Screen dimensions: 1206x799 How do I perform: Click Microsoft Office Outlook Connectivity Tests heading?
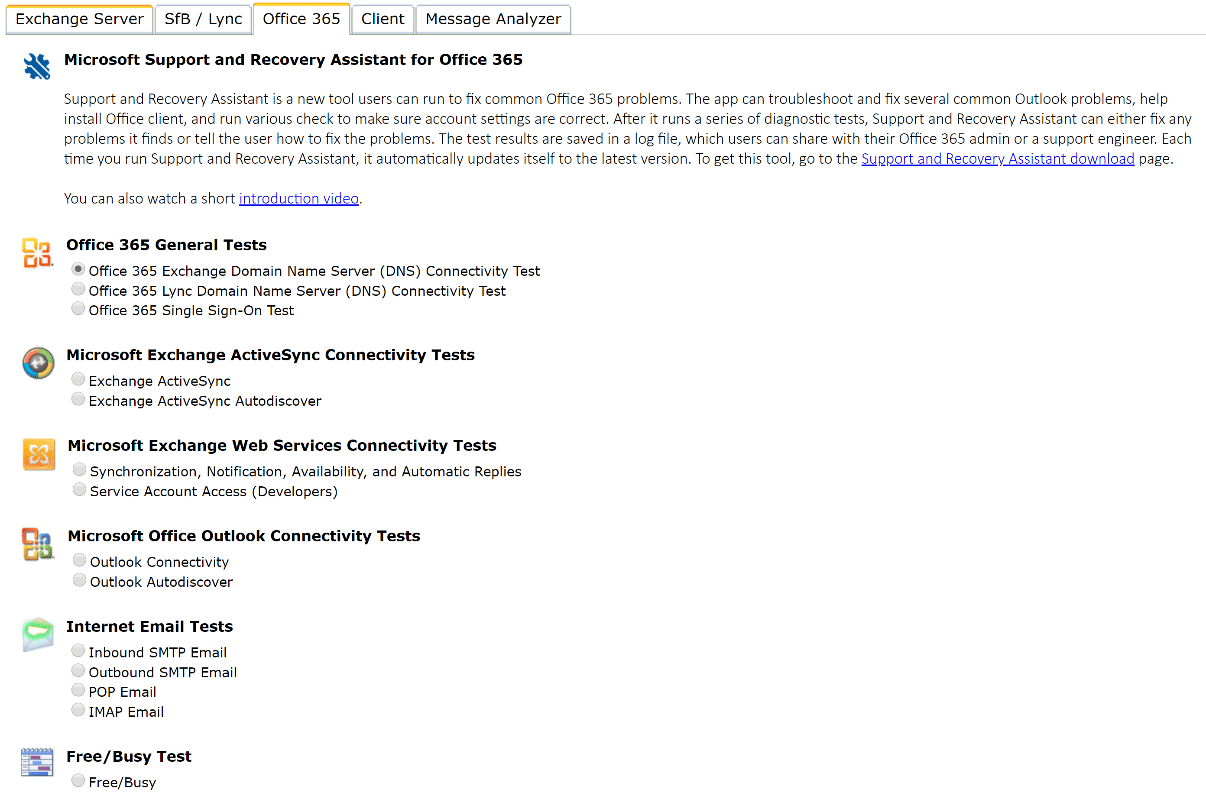[x=244, y=536]
